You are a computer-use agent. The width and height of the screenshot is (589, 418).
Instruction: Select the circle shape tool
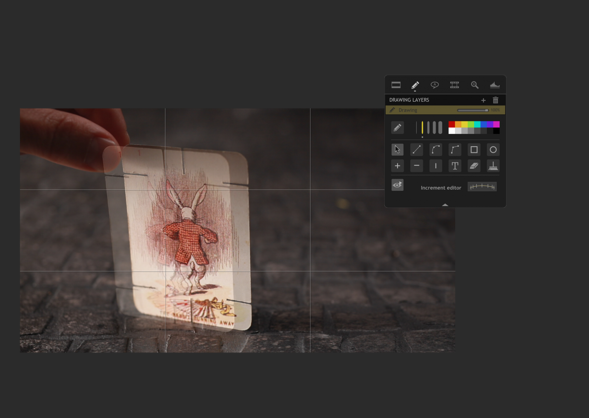coord(493,150)
